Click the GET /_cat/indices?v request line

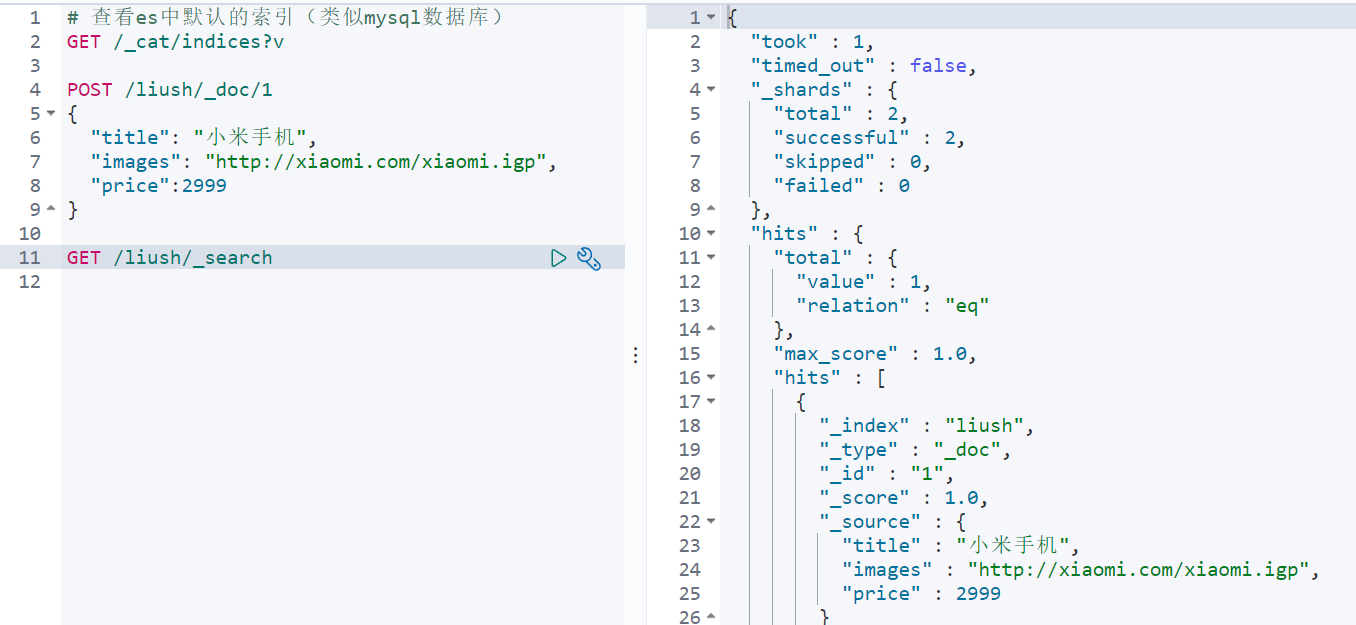tap(176, 42)
